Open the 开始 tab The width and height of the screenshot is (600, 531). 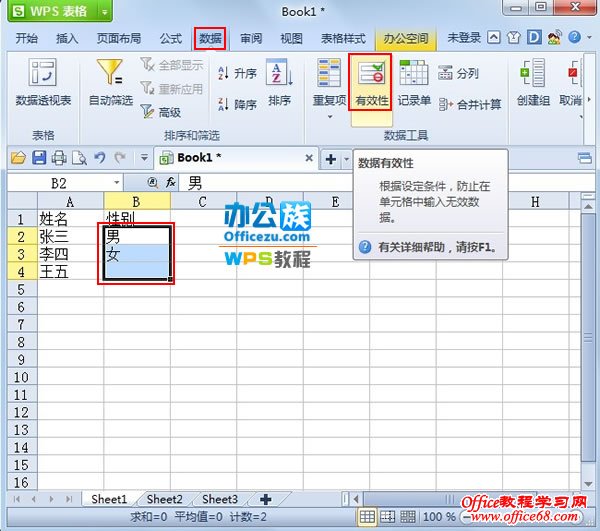click(26, 38)
